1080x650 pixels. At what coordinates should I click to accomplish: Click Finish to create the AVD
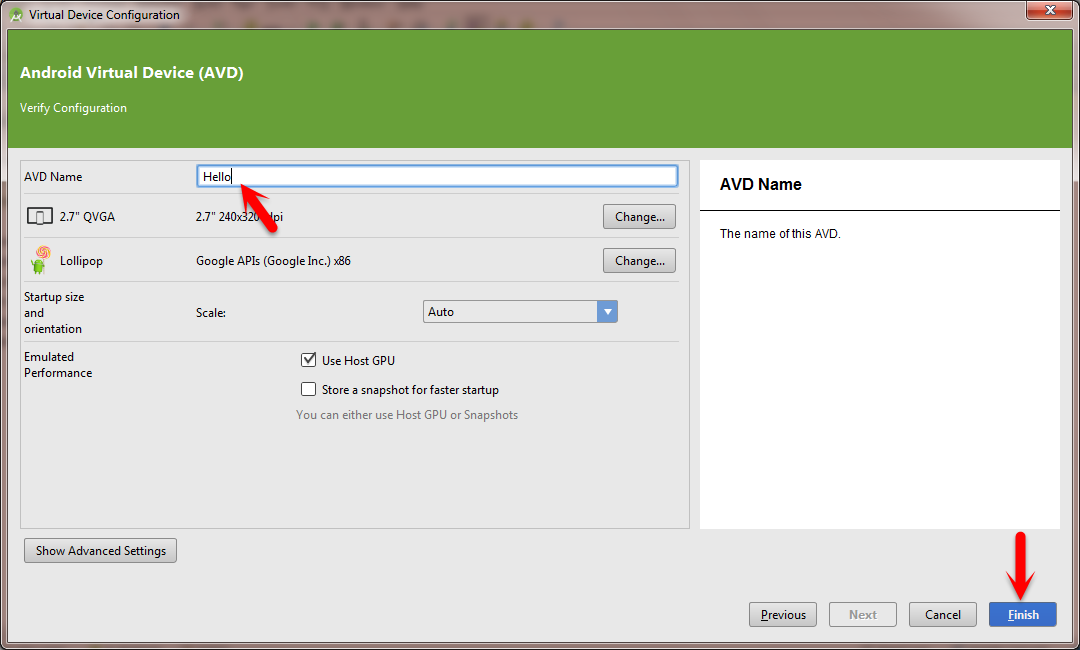[1022, 615]
